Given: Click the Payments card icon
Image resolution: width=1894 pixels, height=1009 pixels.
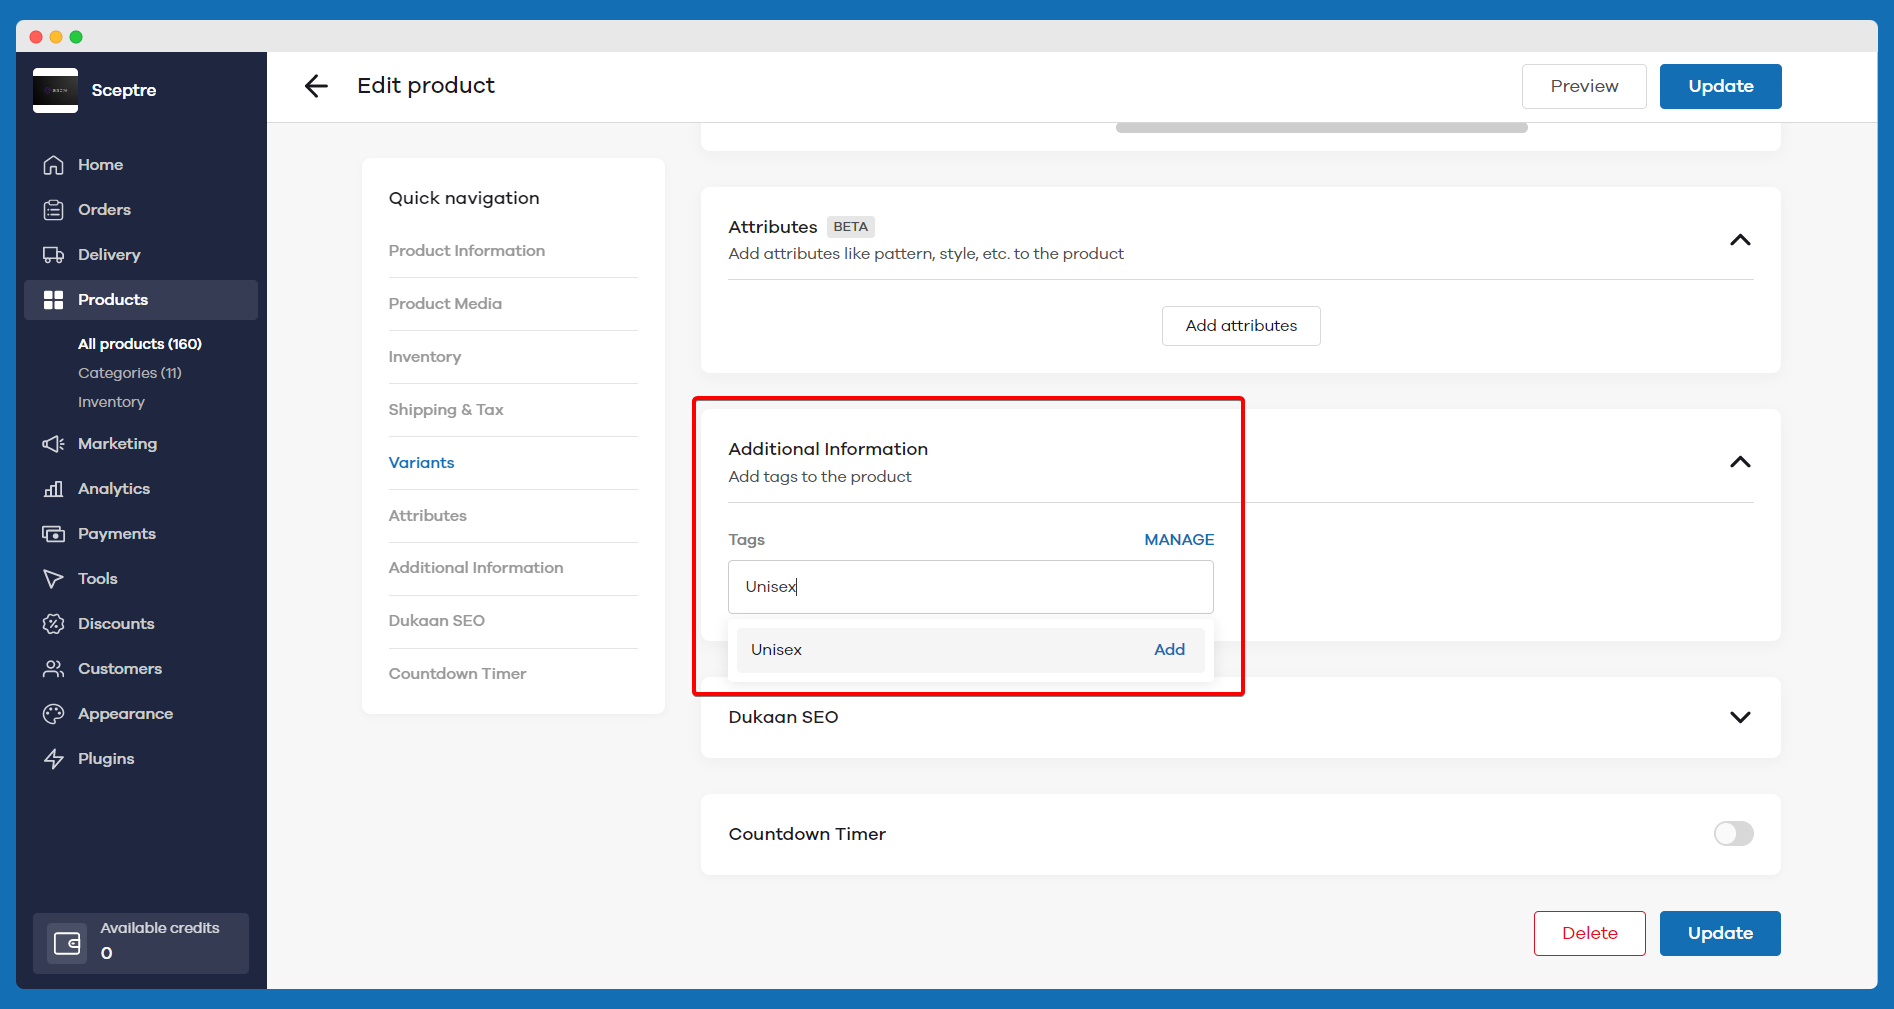Looking at the screenshot, I should (x=53, y=534).
